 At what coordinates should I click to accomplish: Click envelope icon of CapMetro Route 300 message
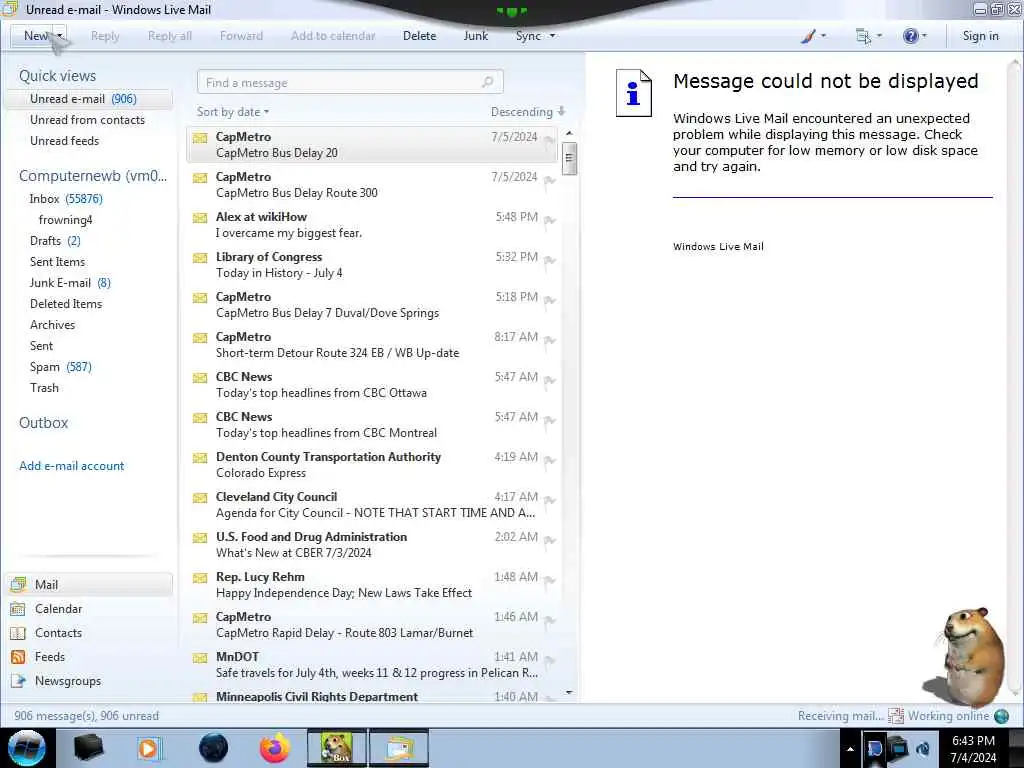click(200, 178)
